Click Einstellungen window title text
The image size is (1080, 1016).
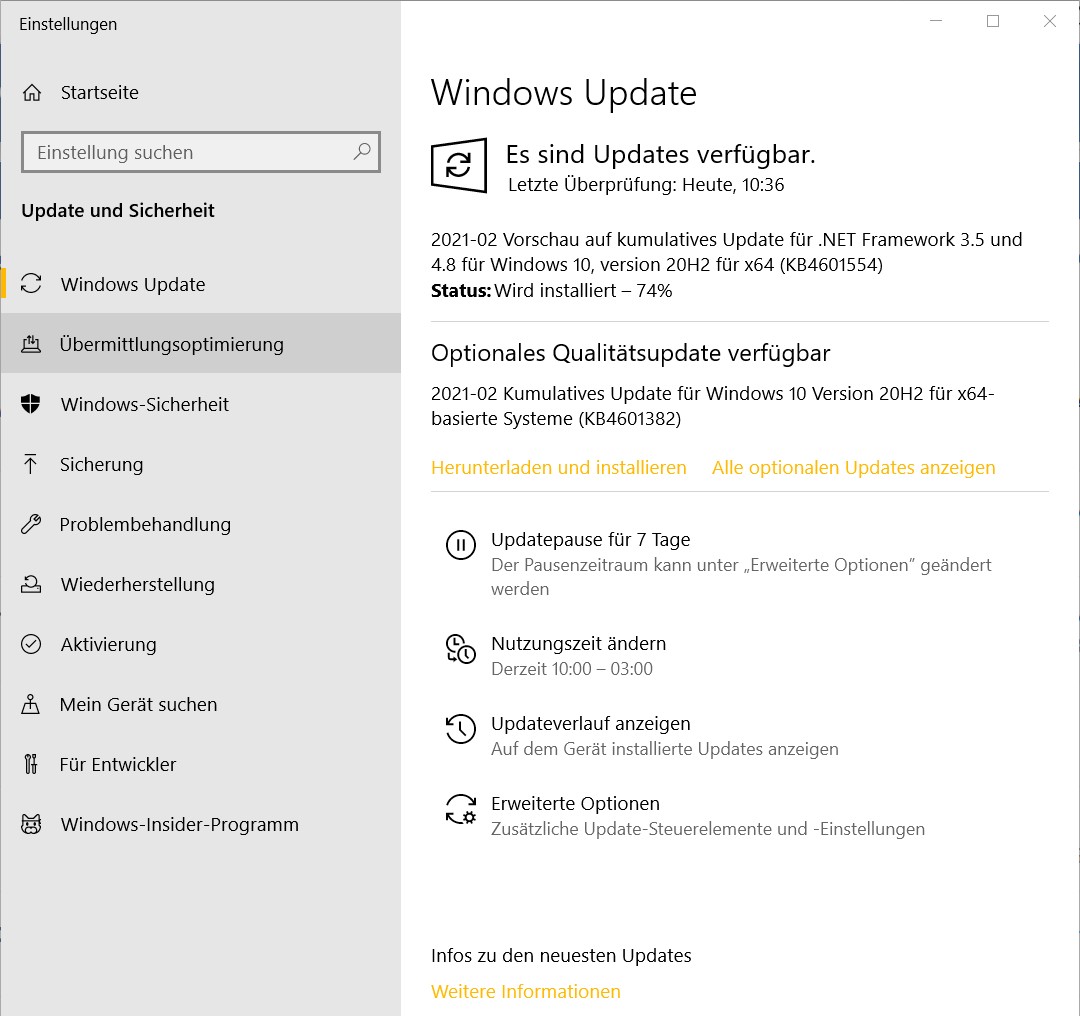[68, 24]
